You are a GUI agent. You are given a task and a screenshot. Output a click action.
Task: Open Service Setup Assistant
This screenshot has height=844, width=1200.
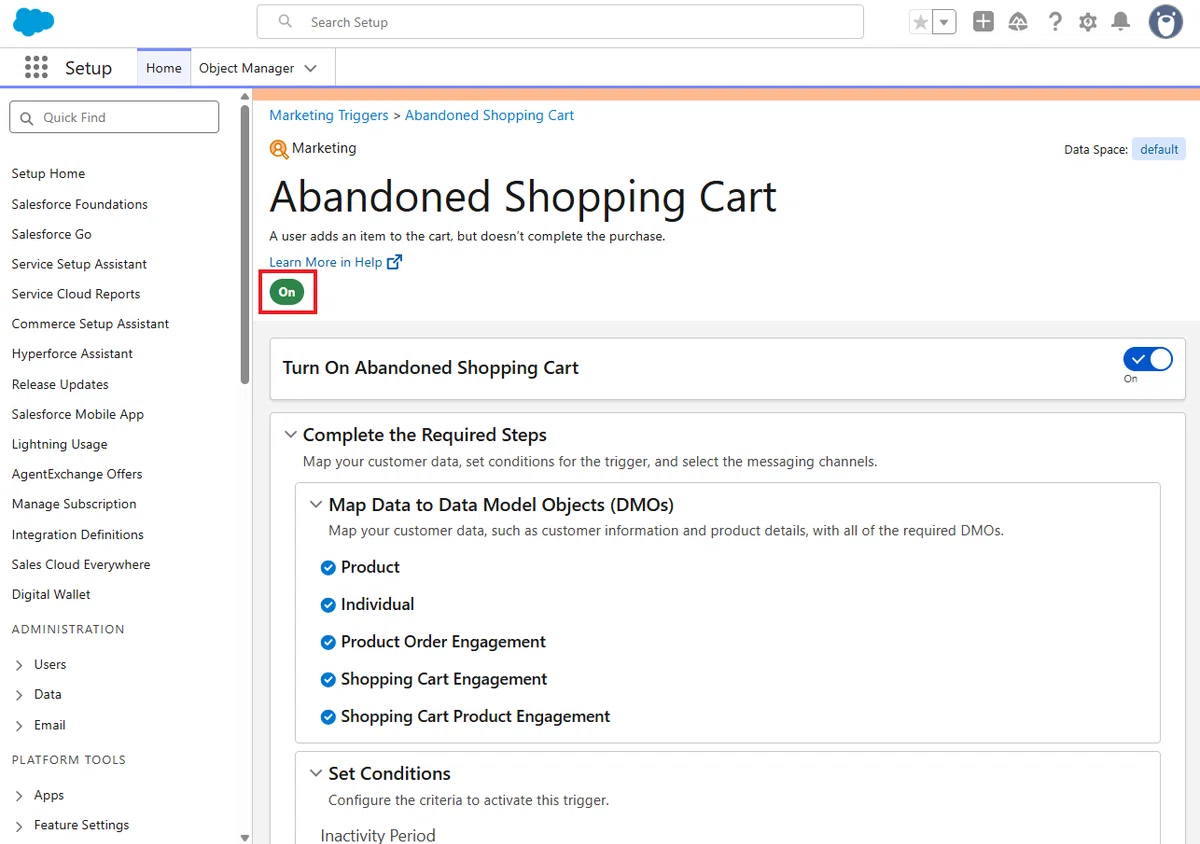click(x=79, y=264)
